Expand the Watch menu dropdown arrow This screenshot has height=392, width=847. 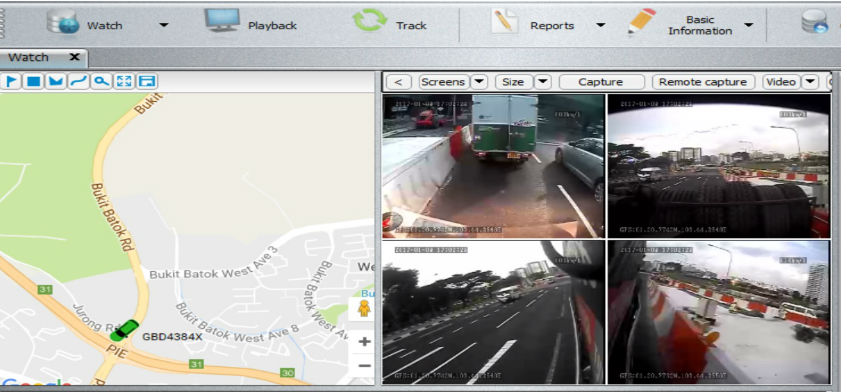click(164, 25)
